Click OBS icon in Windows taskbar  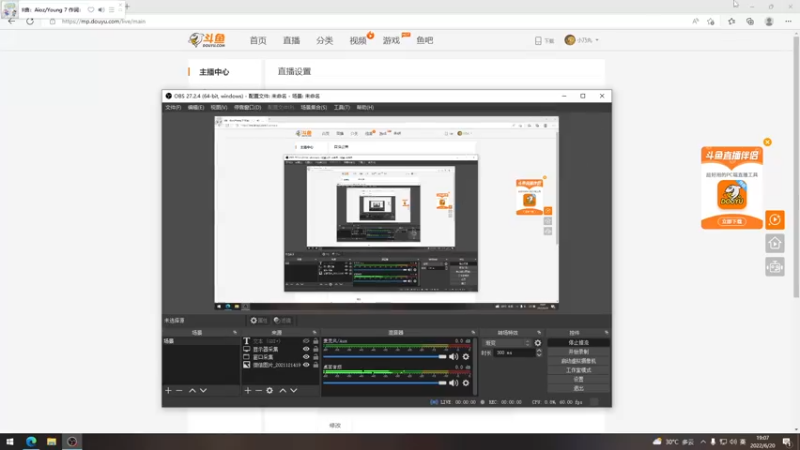click(x=72, y=441)
